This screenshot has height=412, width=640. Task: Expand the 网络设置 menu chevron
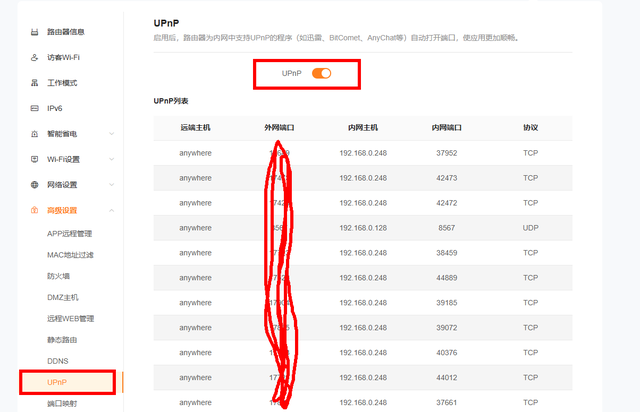click(x=111, y=185)
